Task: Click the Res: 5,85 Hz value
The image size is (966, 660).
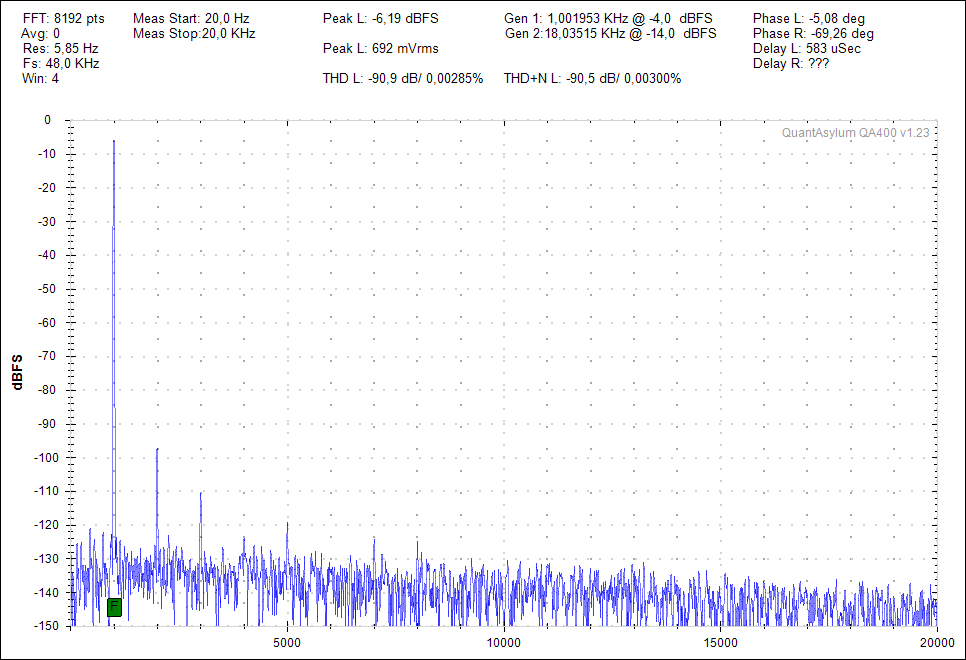Action: point(60,48)
